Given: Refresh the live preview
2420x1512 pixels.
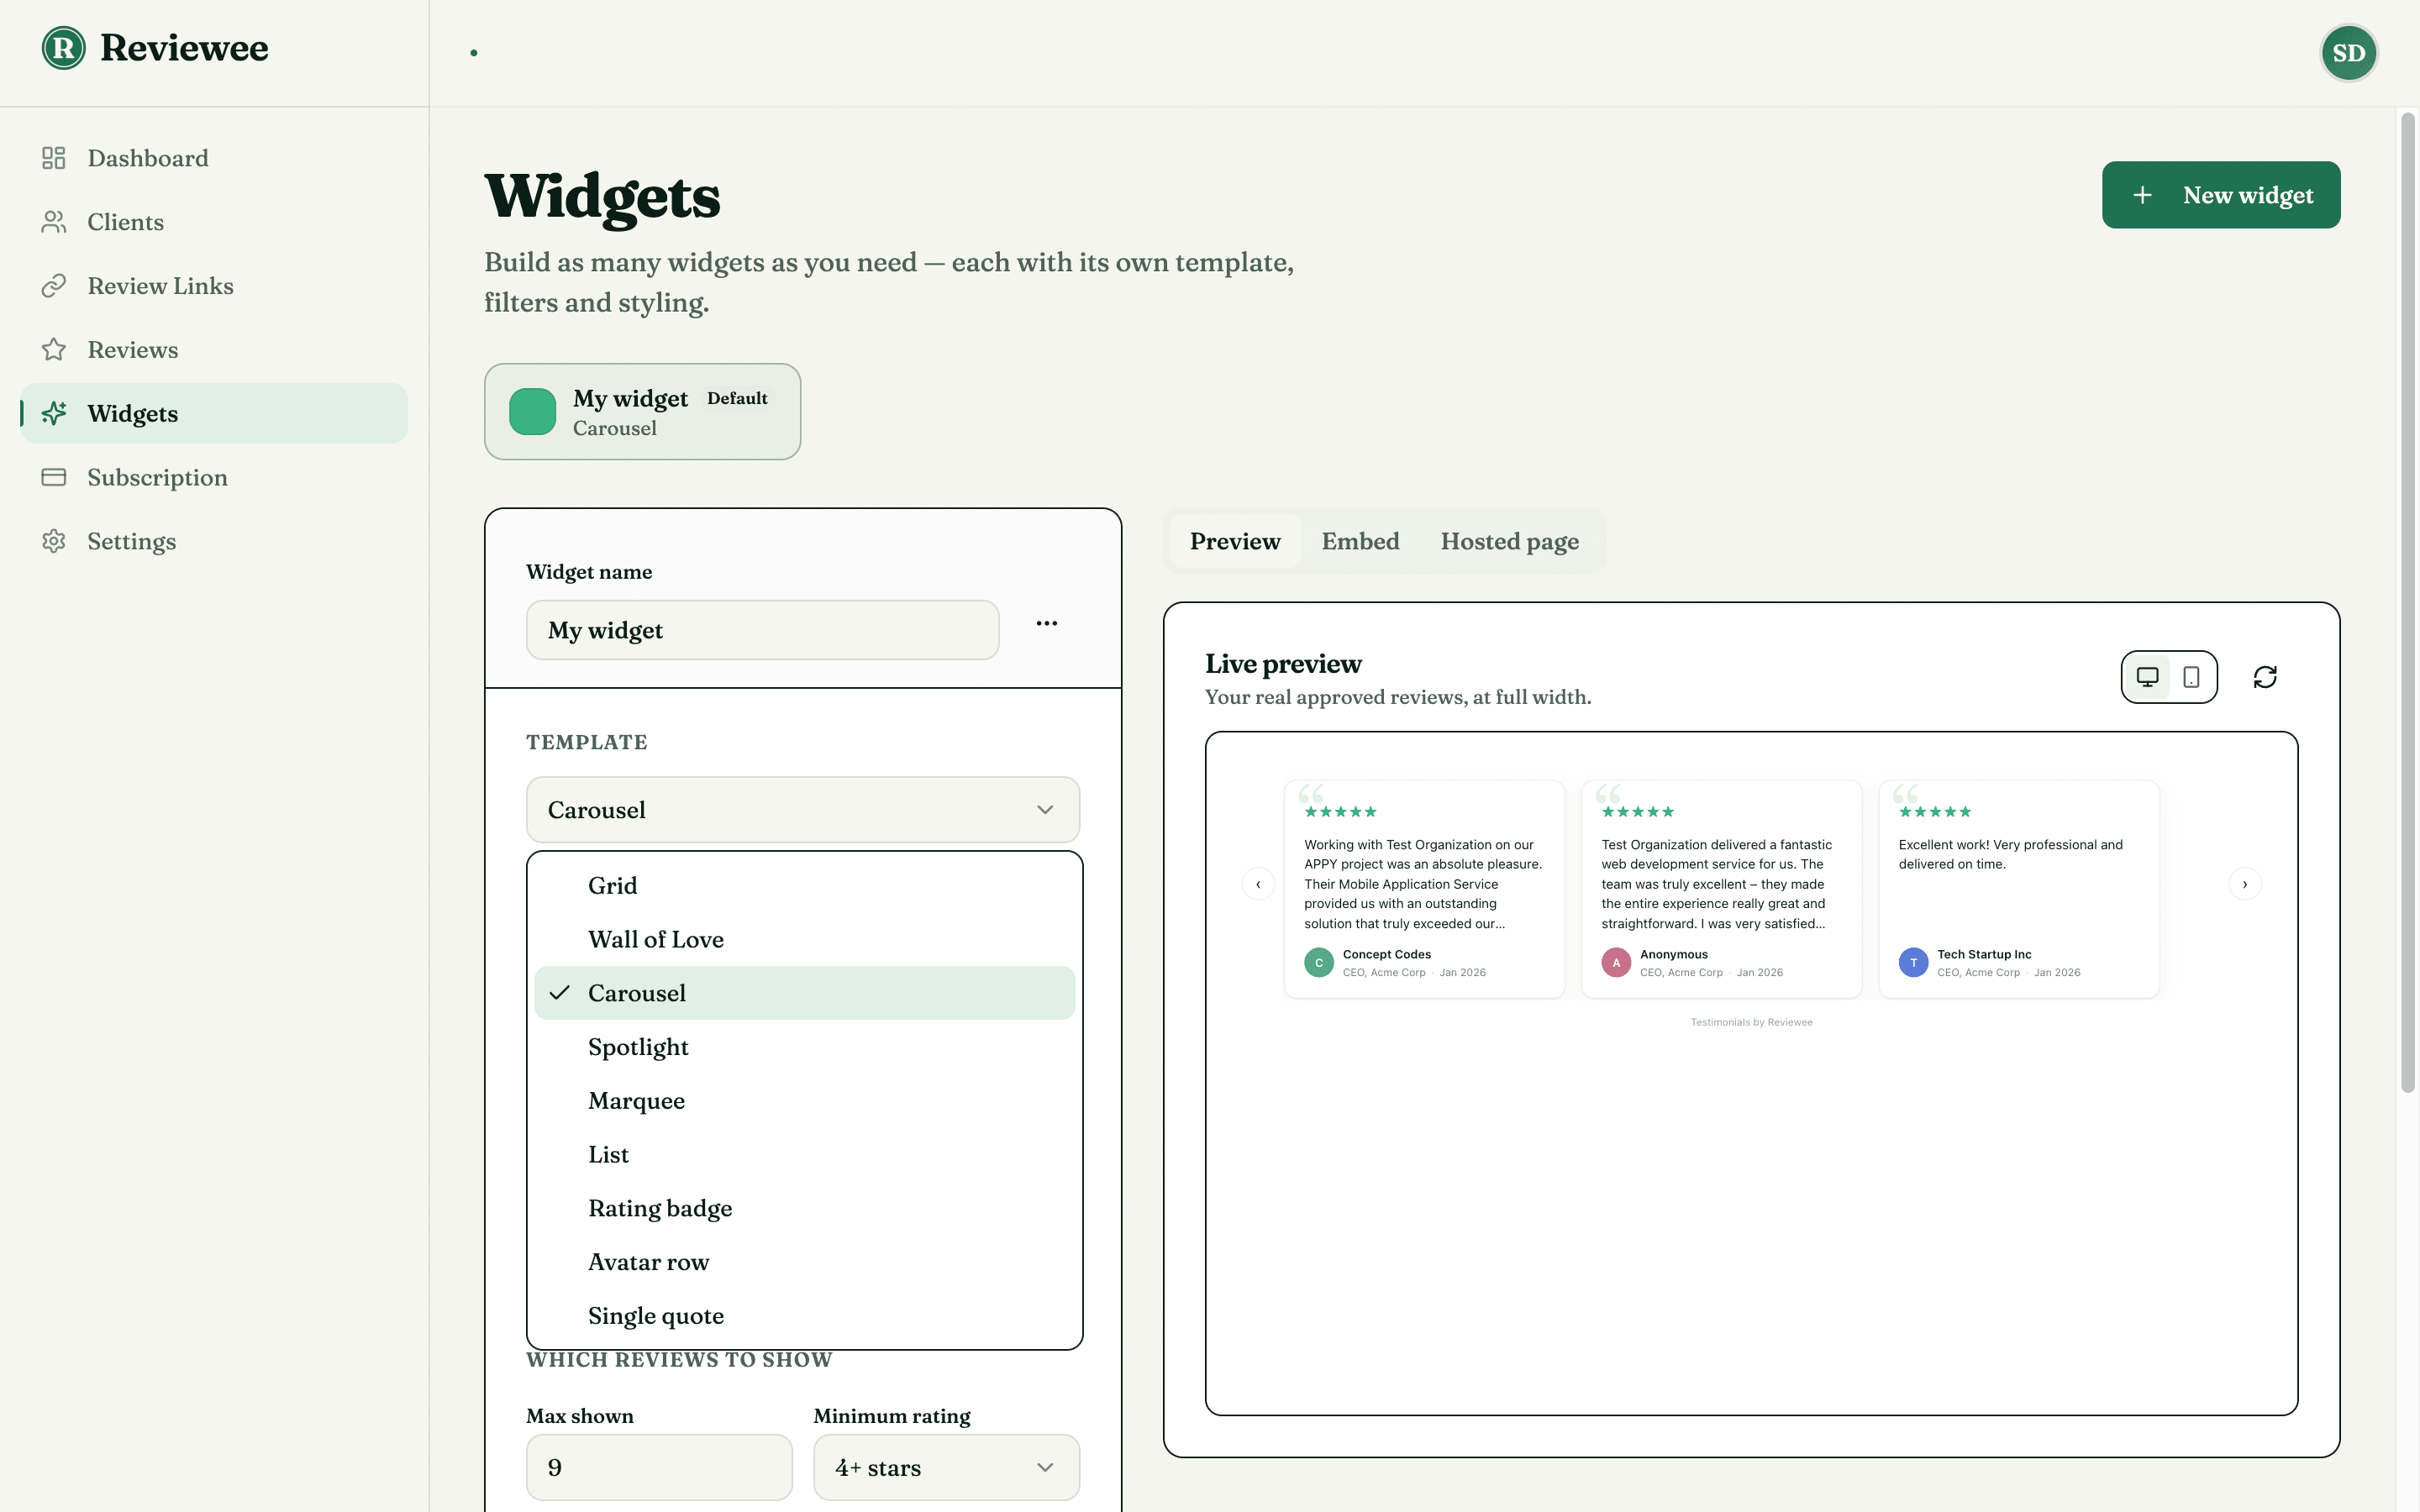Looking at the screenshot, I should (x=2265, y=677).
